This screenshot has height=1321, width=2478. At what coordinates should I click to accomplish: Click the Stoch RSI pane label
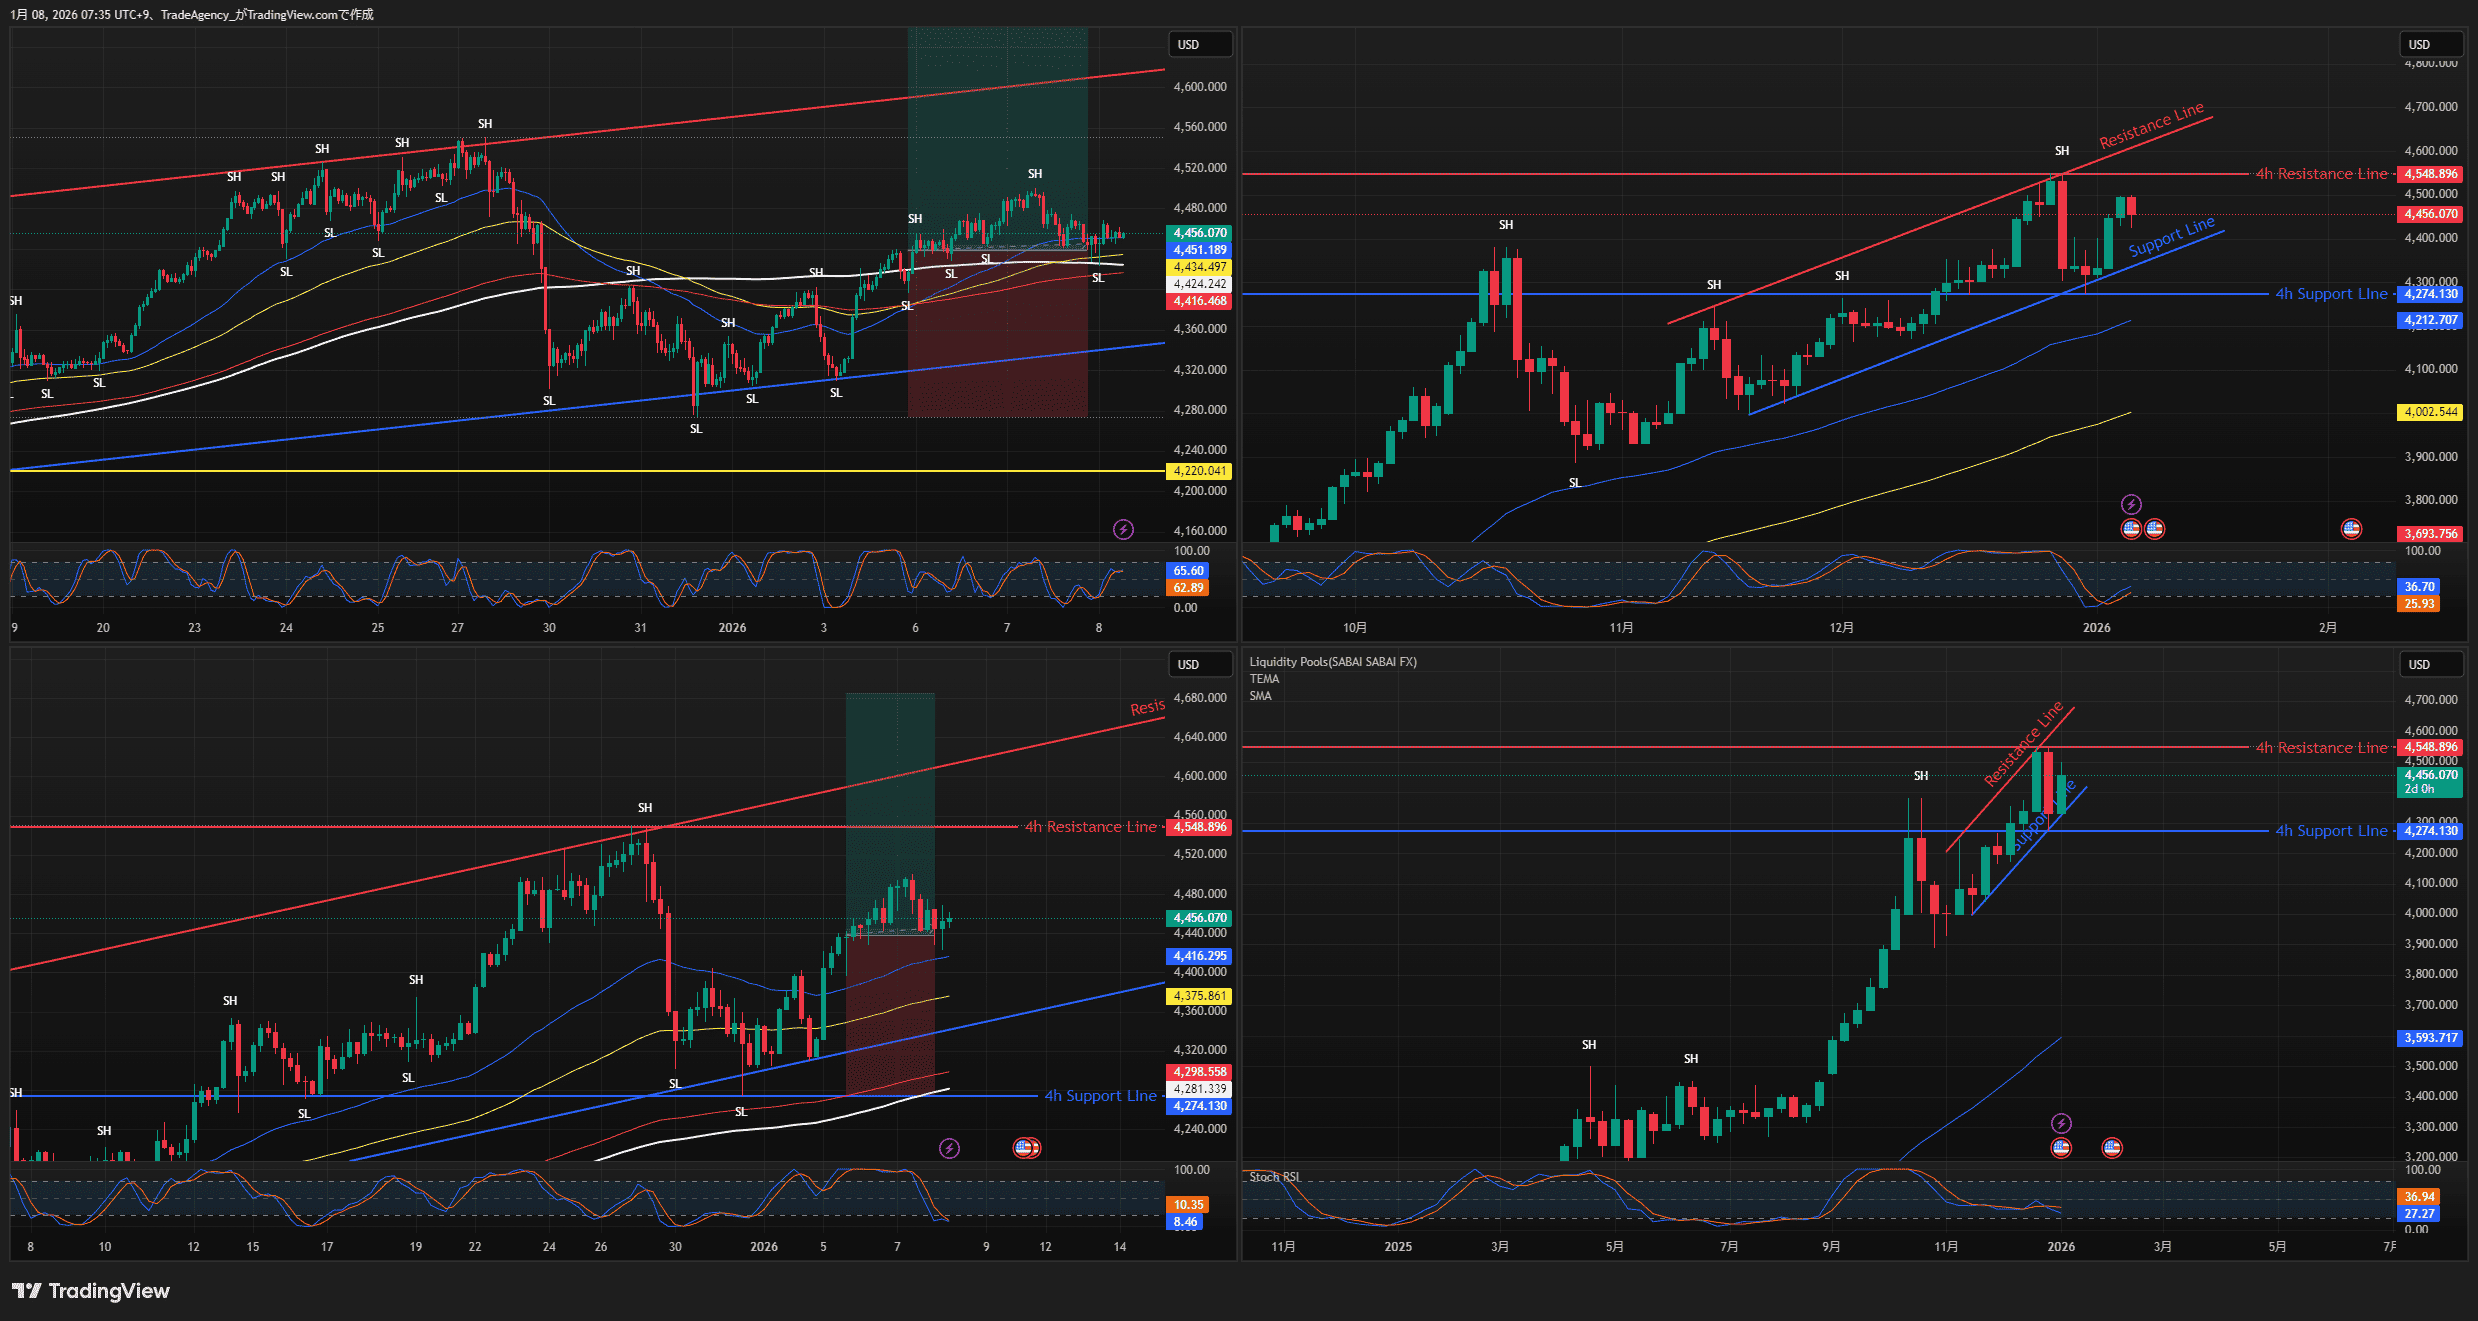point(1274,1177)
